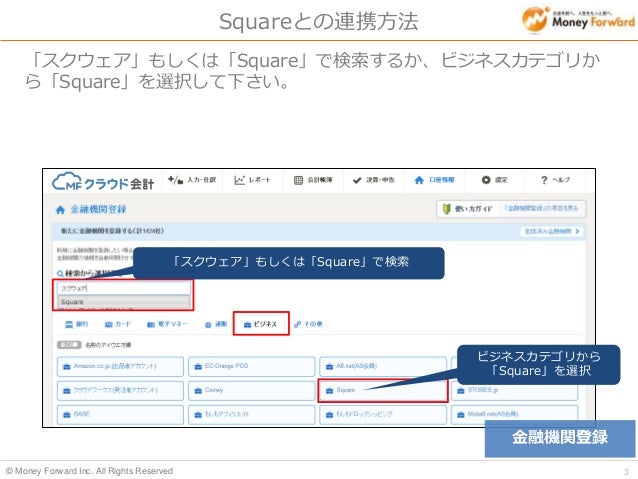Switch to the 銀行 category tab
Viewport: 638px width, 479px height.
pos(76,324)
